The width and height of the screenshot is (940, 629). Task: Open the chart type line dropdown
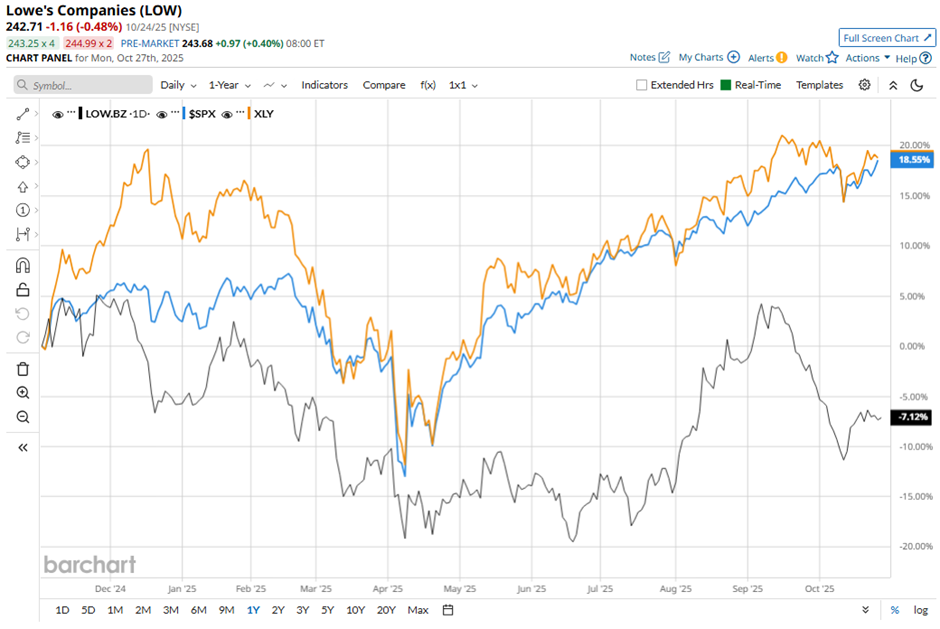pyautogui.click(x=275, y=85)
